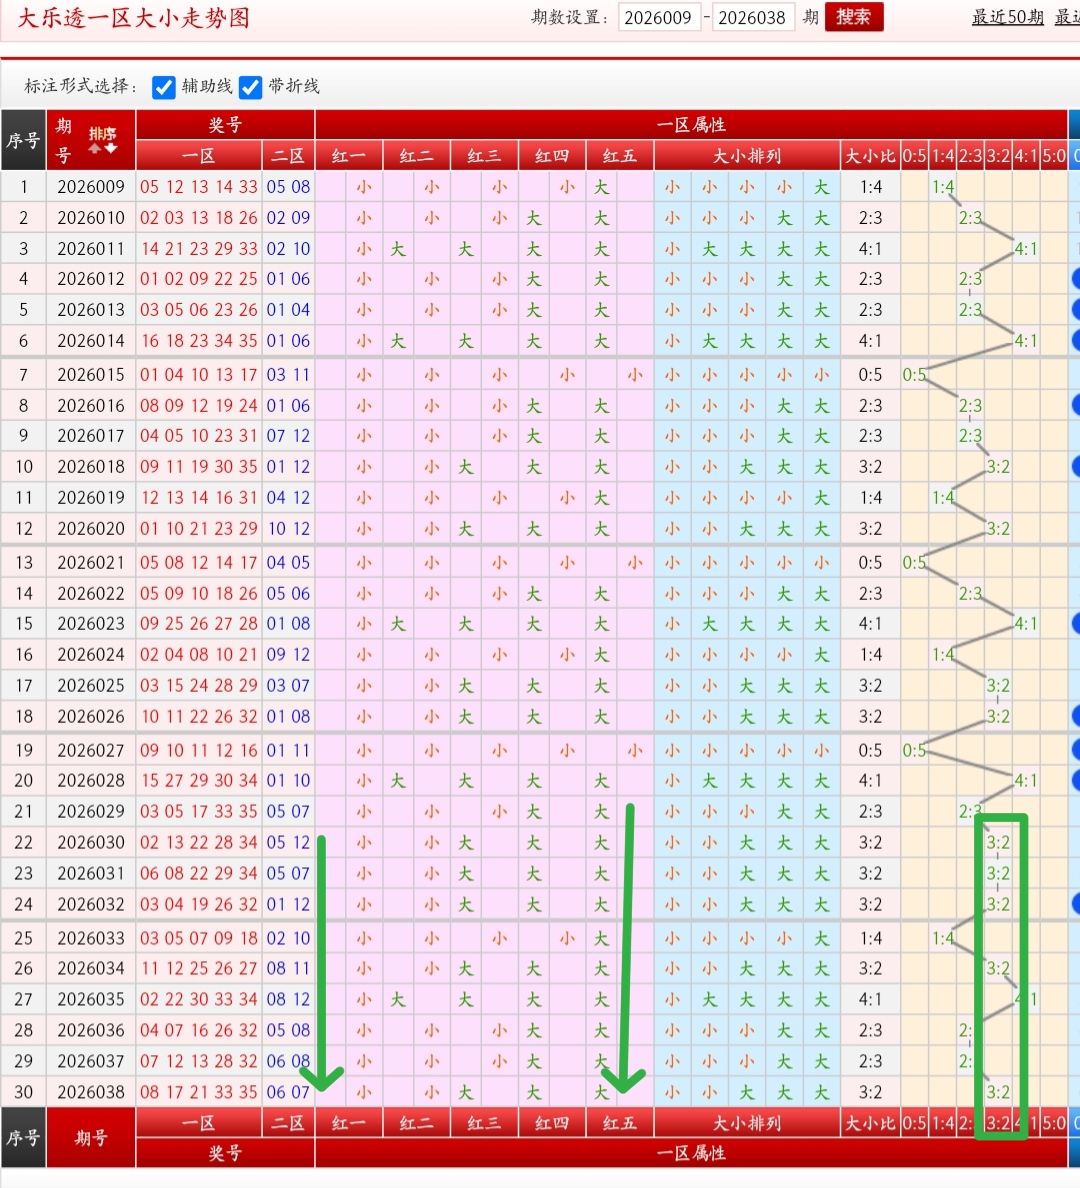This screenshot has width=1080, height=1188.
Task: Click the blue dot beside row 2026012
Action: (x=1076, y=279)
